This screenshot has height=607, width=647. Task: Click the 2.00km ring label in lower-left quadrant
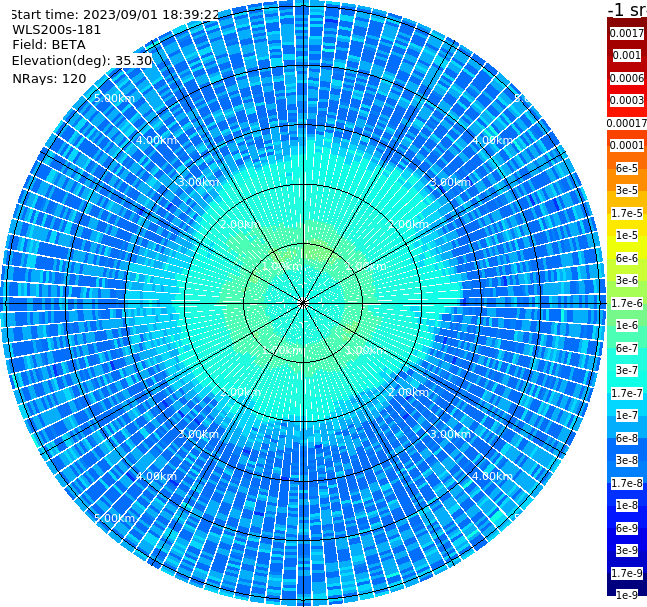click(x=240, y=392)
